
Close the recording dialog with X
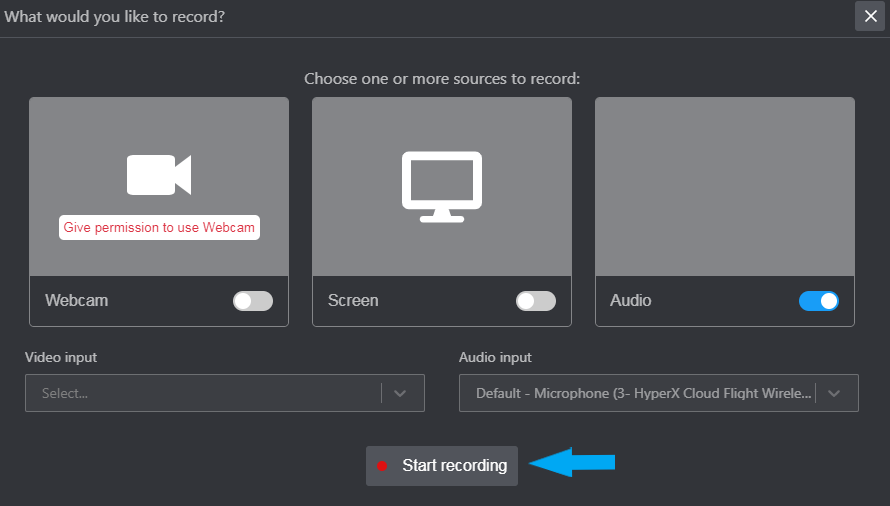pos(870,16)
